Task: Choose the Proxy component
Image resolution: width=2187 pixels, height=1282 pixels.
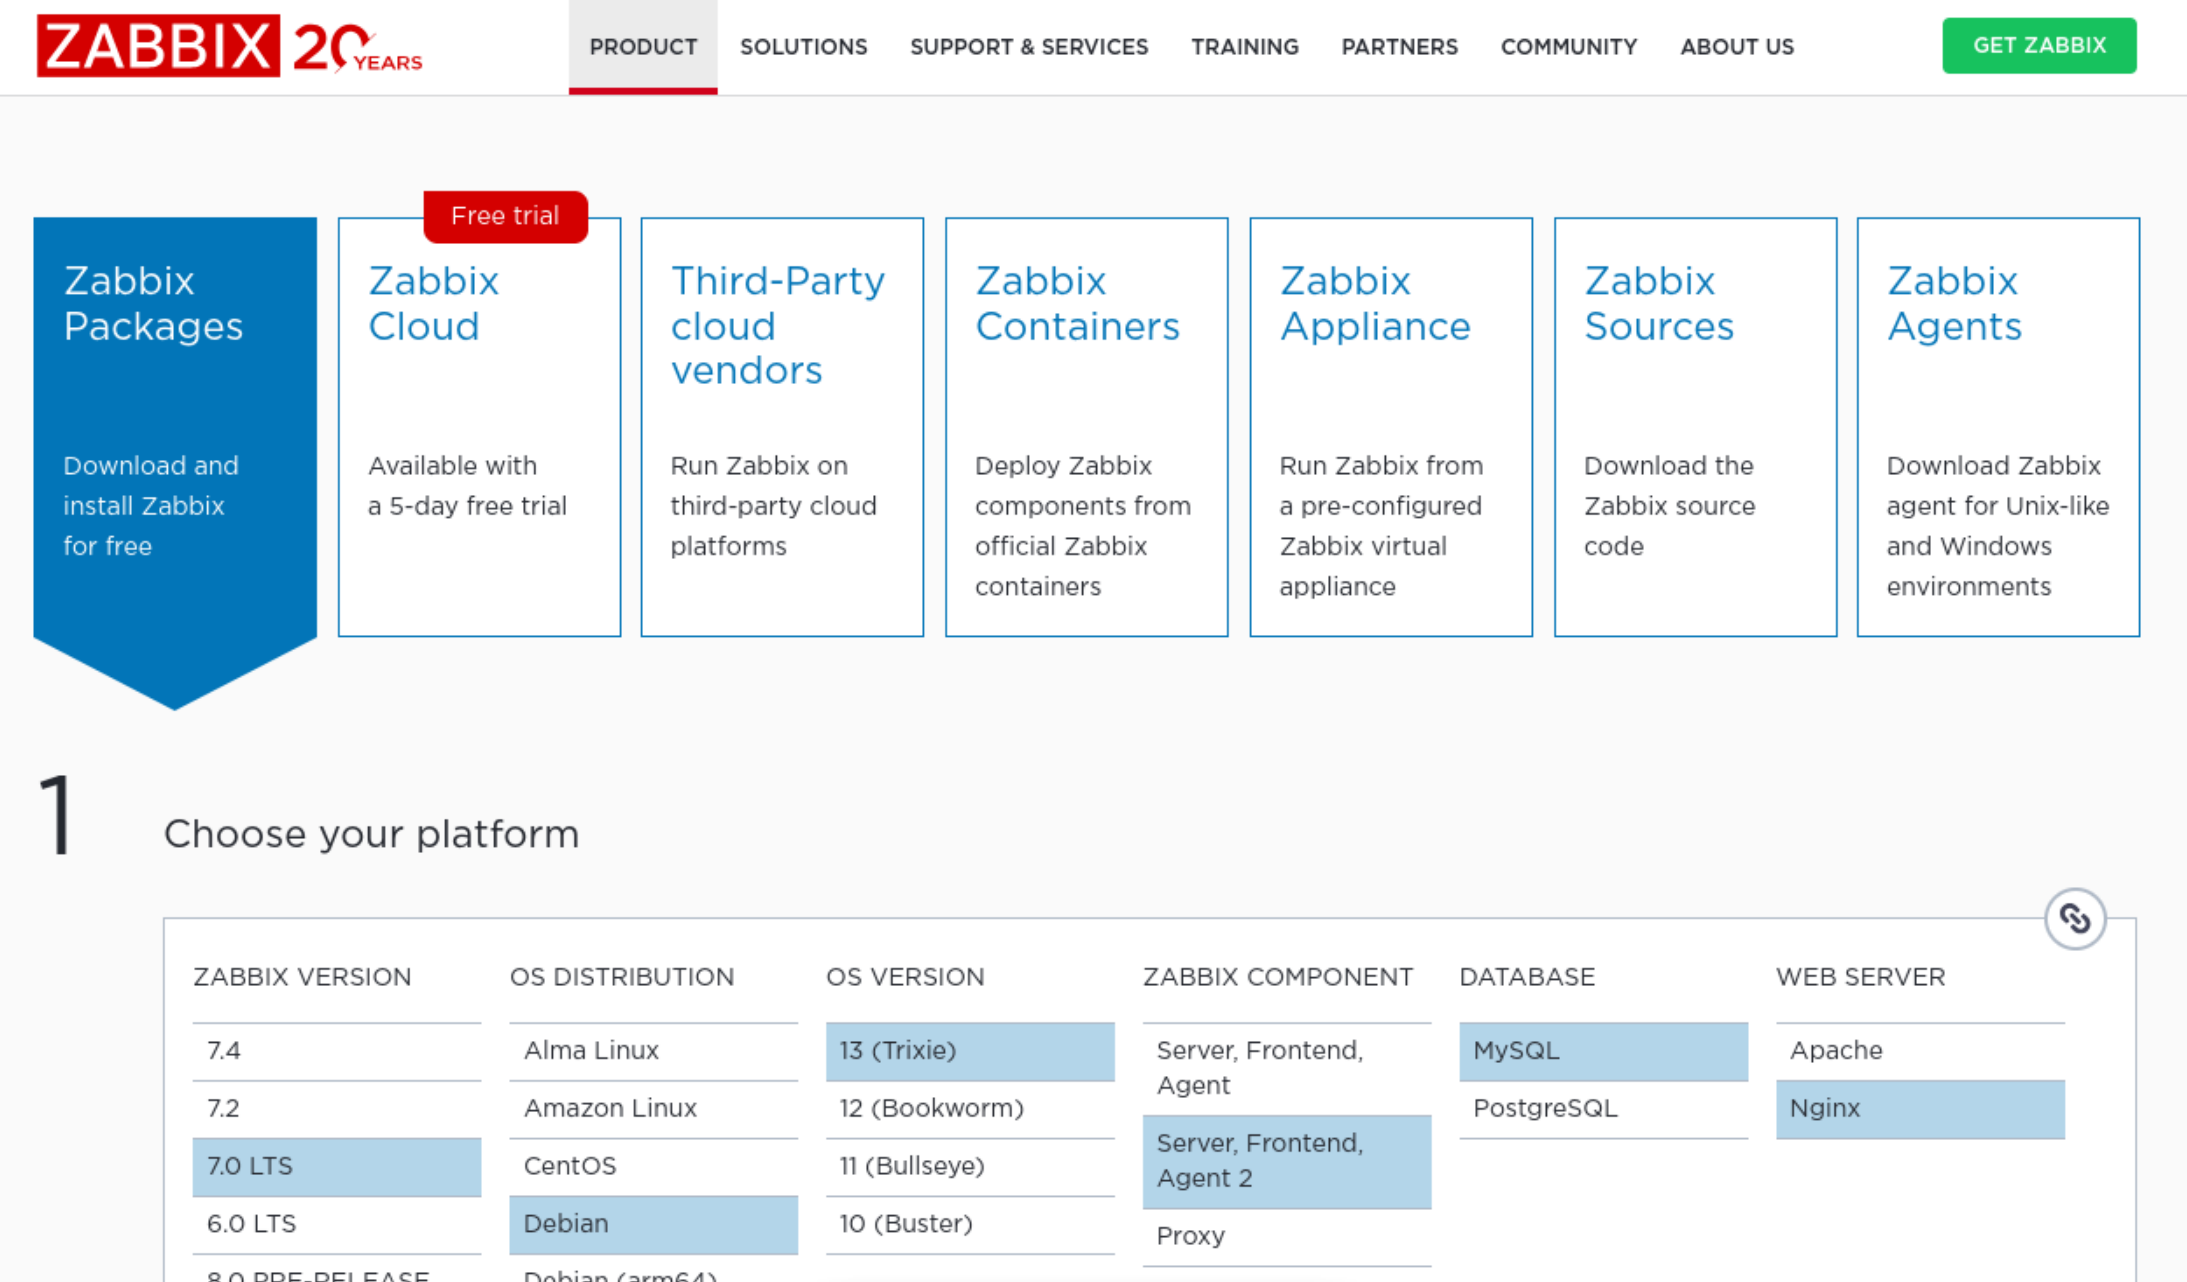Action: coord(1287,1237)
